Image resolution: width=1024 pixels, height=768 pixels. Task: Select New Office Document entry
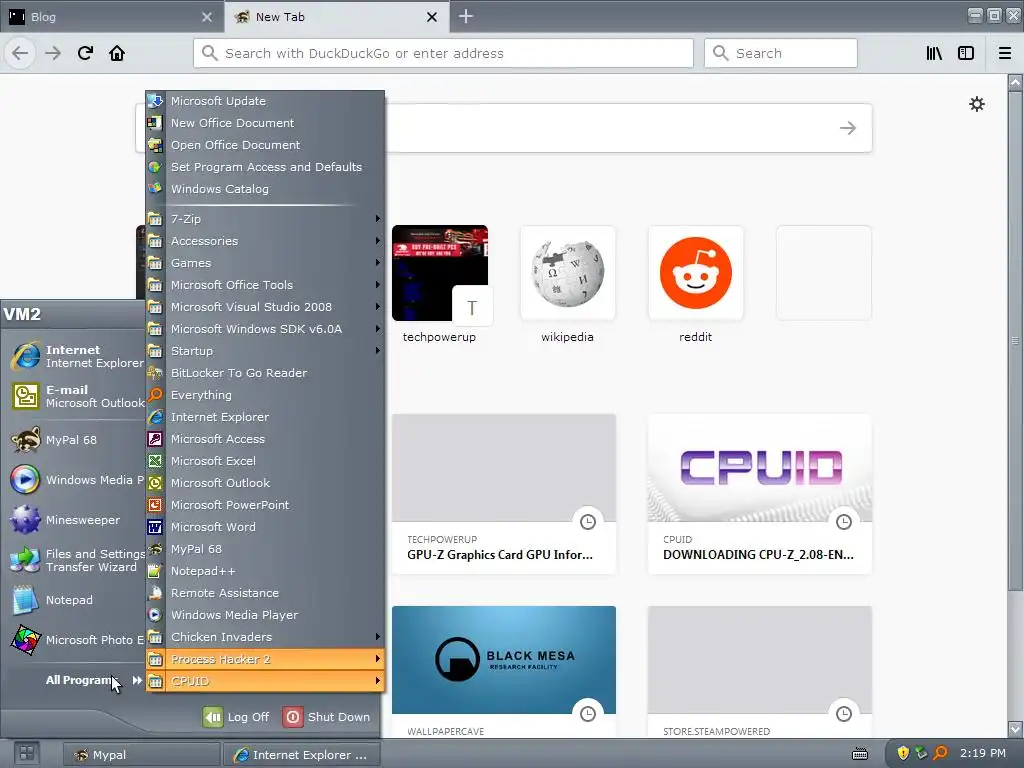pos(265,123)
